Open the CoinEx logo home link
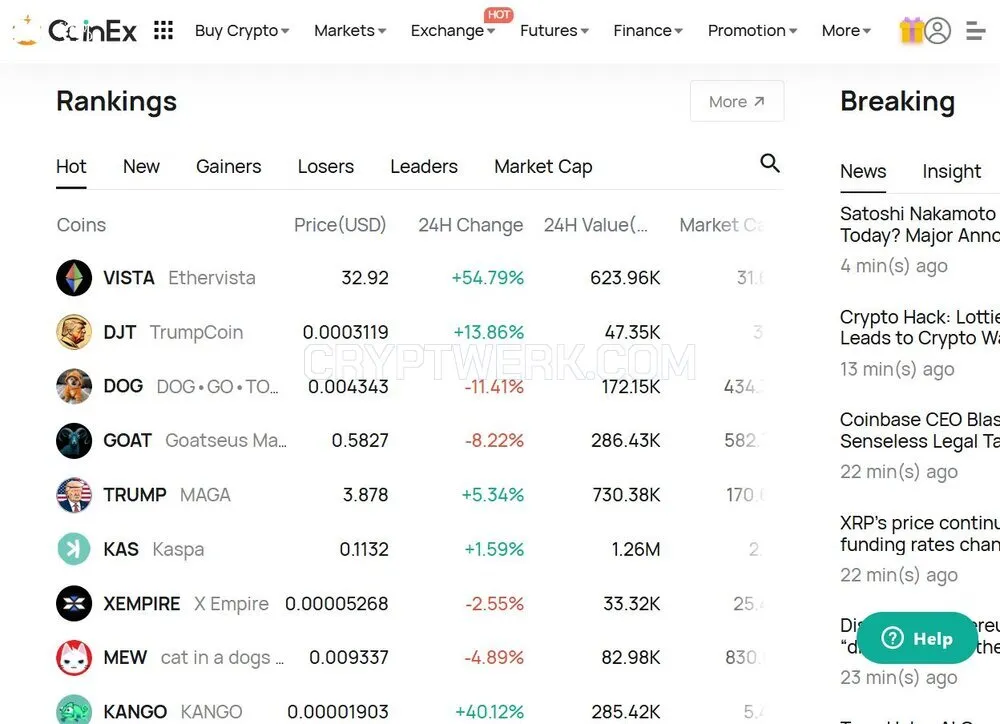This screenshot has height=724, width=1000. 75,30
